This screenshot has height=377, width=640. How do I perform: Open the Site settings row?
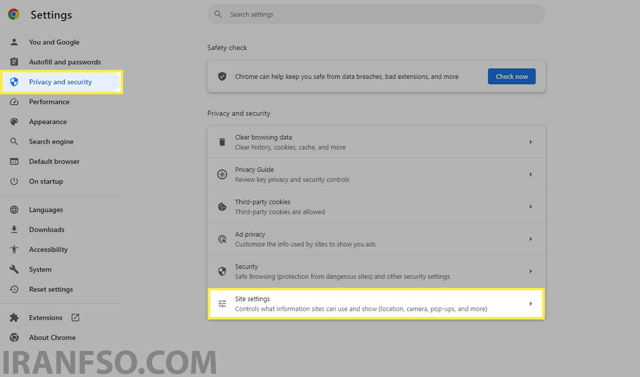(376, 304)
